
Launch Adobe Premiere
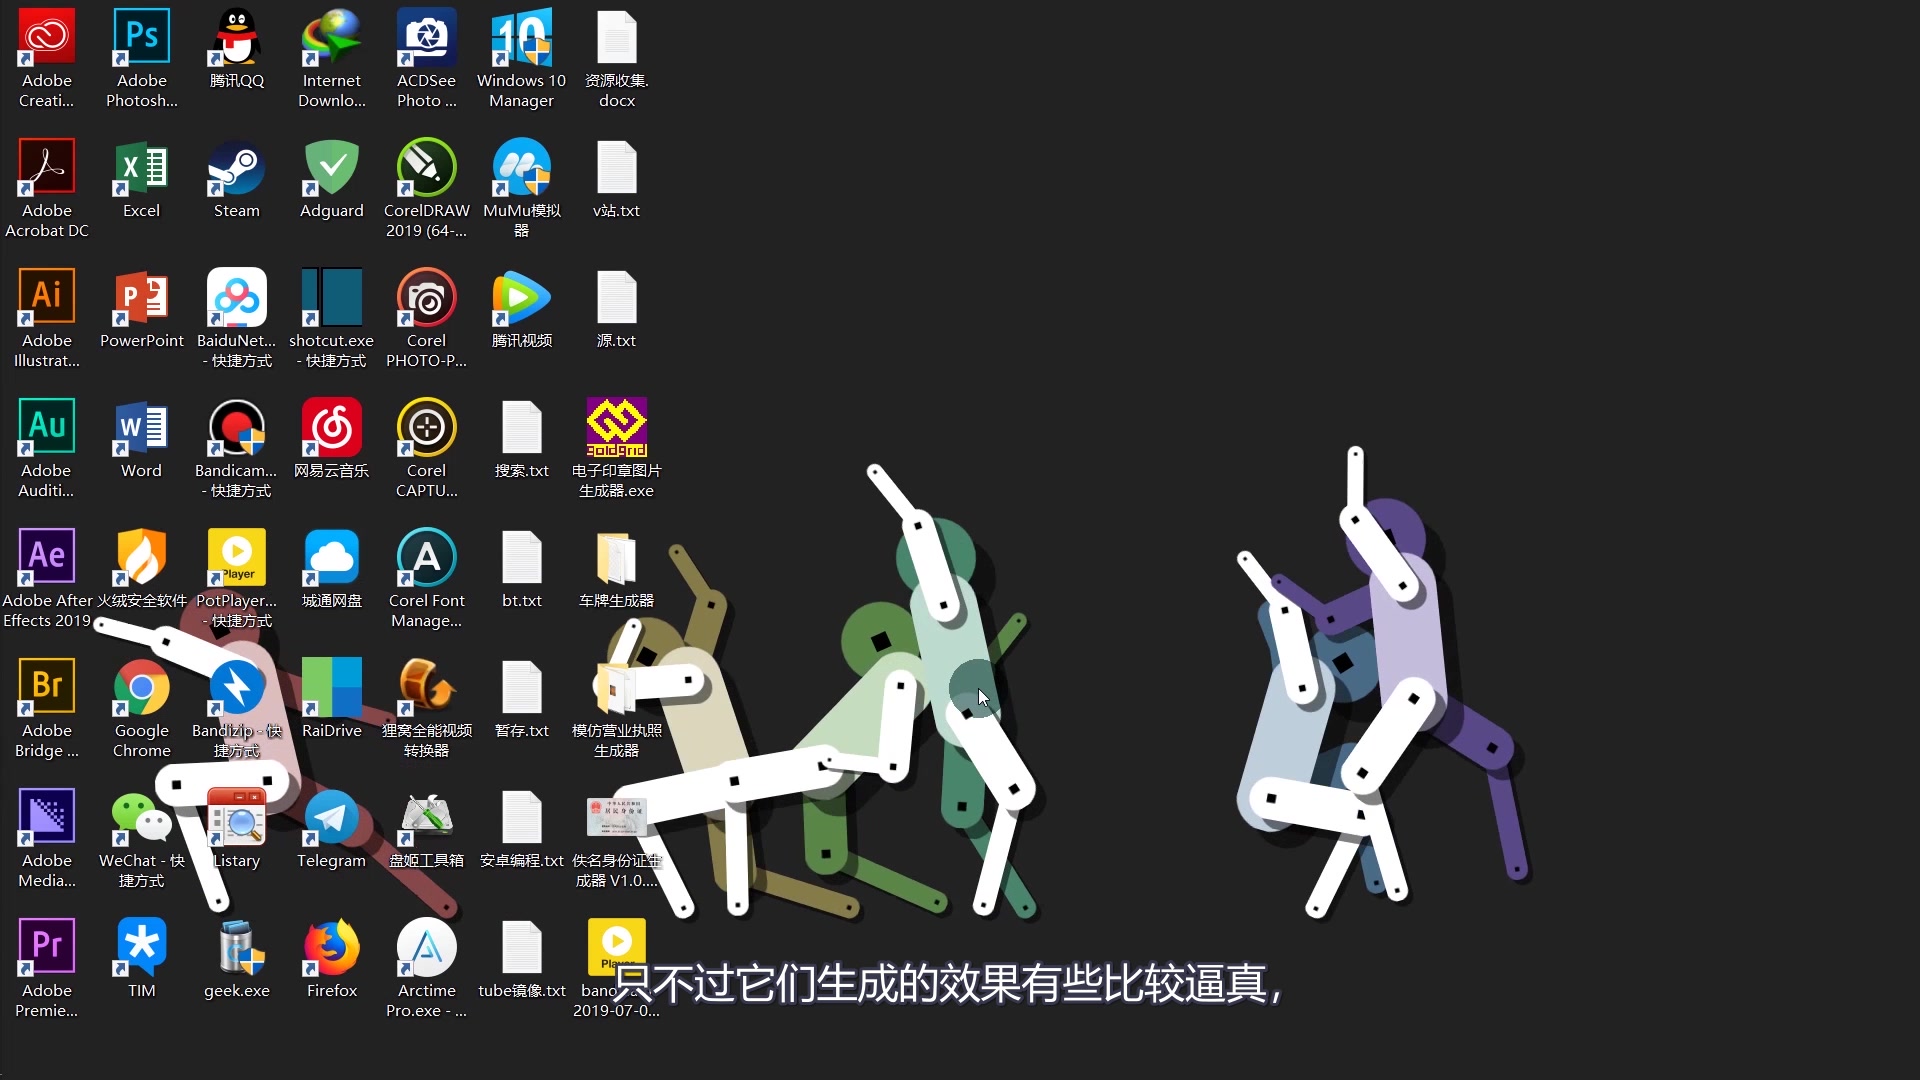tap(46, 945)
